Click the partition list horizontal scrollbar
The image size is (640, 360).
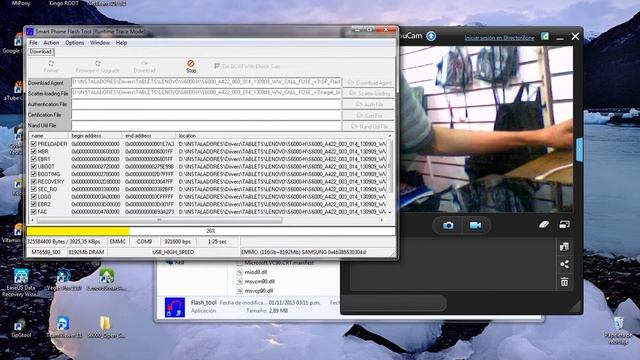pos(159,220)
